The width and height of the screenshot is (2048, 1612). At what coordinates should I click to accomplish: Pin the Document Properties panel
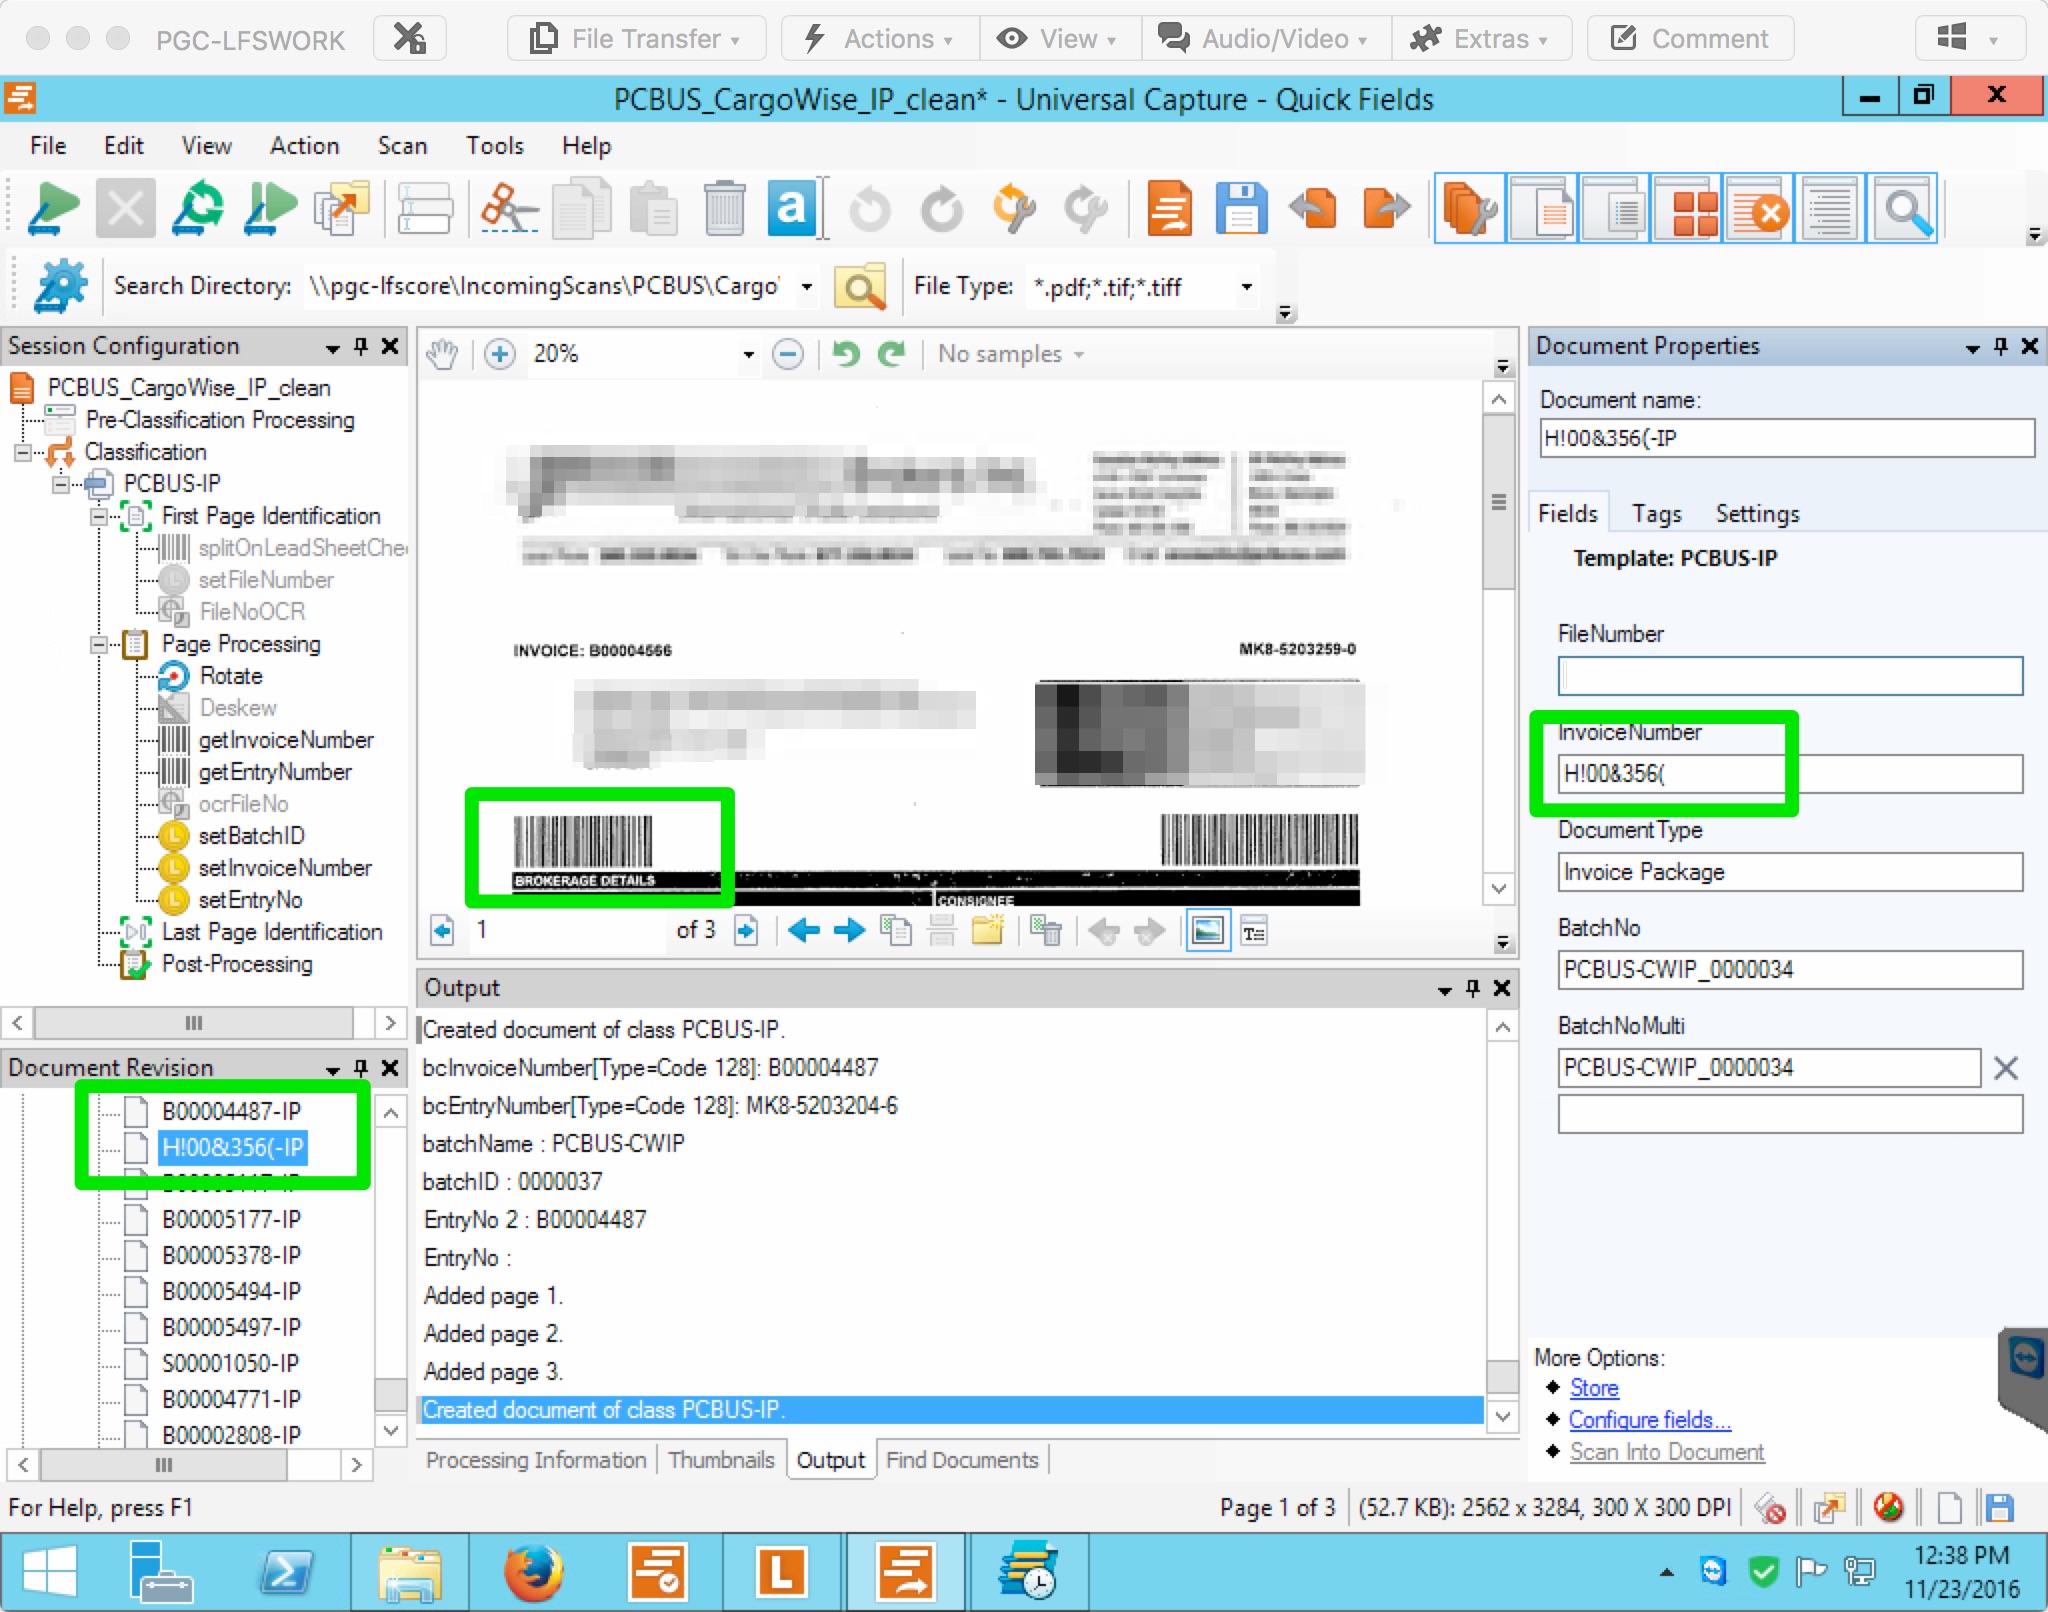coord(2000,346)
